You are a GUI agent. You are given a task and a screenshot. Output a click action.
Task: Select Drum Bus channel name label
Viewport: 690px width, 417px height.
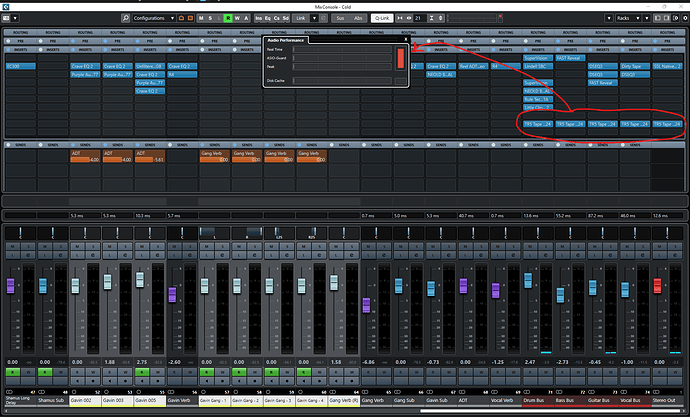click(x=538, y=400)
